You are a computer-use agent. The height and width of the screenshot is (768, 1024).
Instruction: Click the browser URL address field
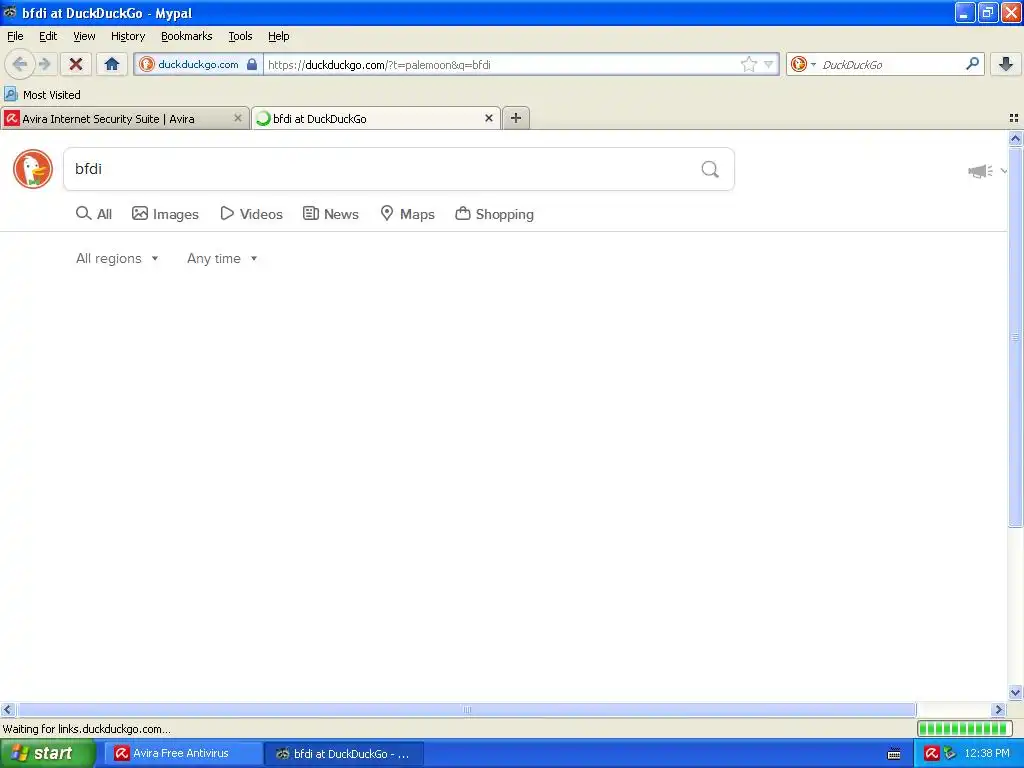(x=502, y=64)
